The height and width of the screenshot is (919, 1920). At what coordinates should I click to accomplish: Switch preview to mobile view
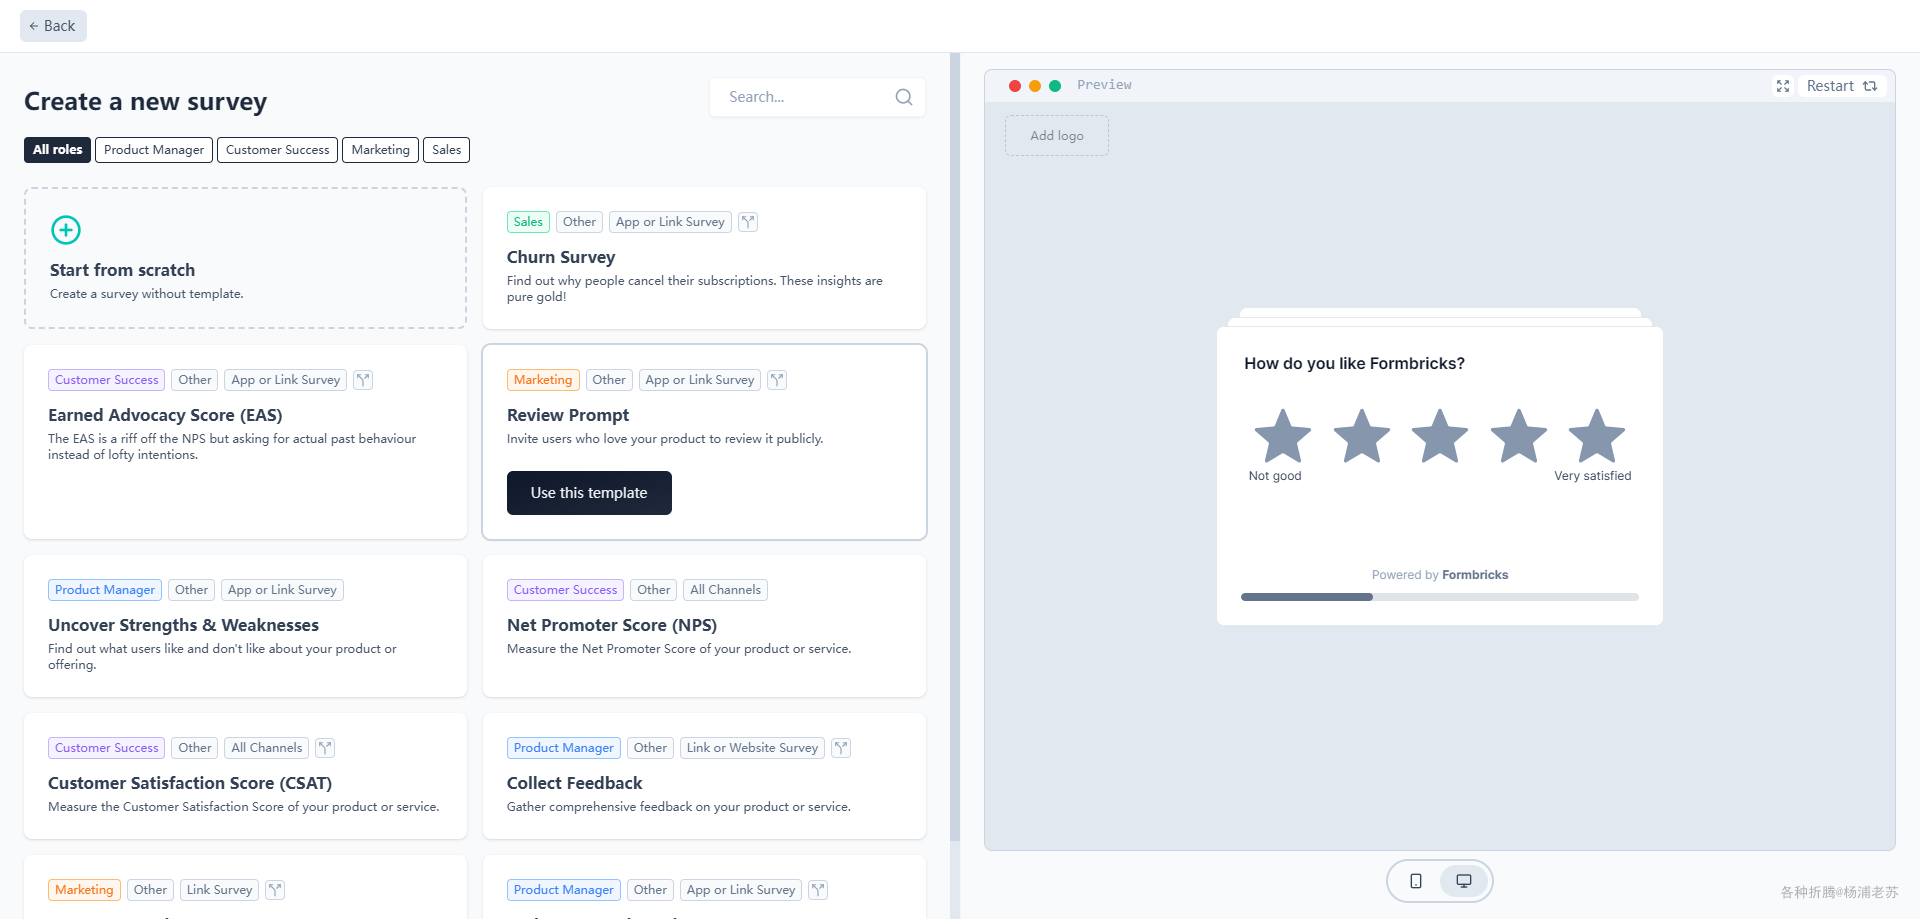pyautogui.click(x=1416, y=881)
